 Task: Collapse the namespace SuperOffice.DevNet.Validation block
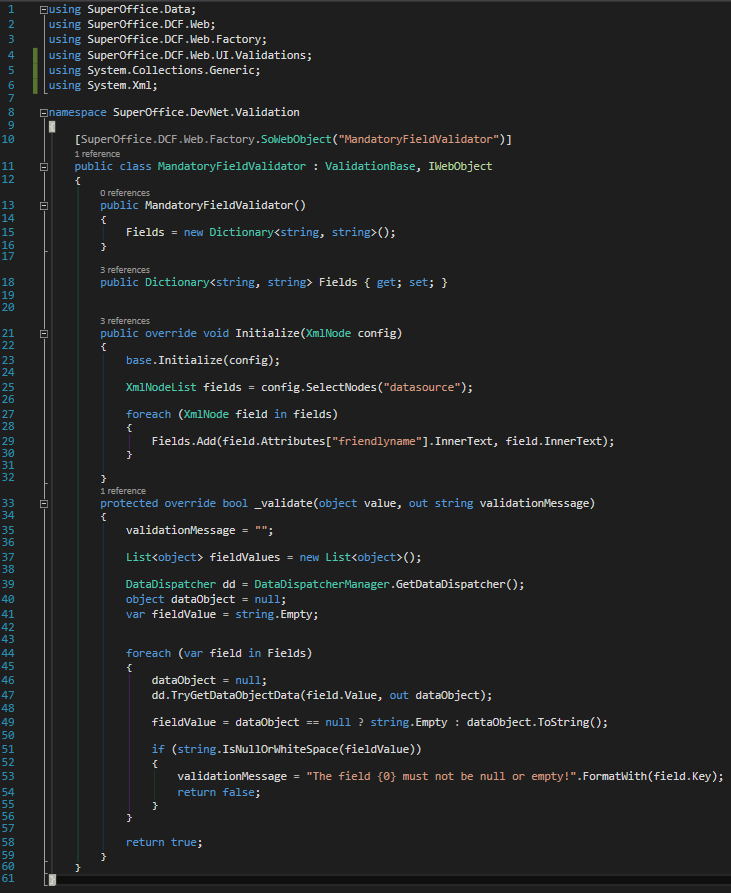(44, 113)
